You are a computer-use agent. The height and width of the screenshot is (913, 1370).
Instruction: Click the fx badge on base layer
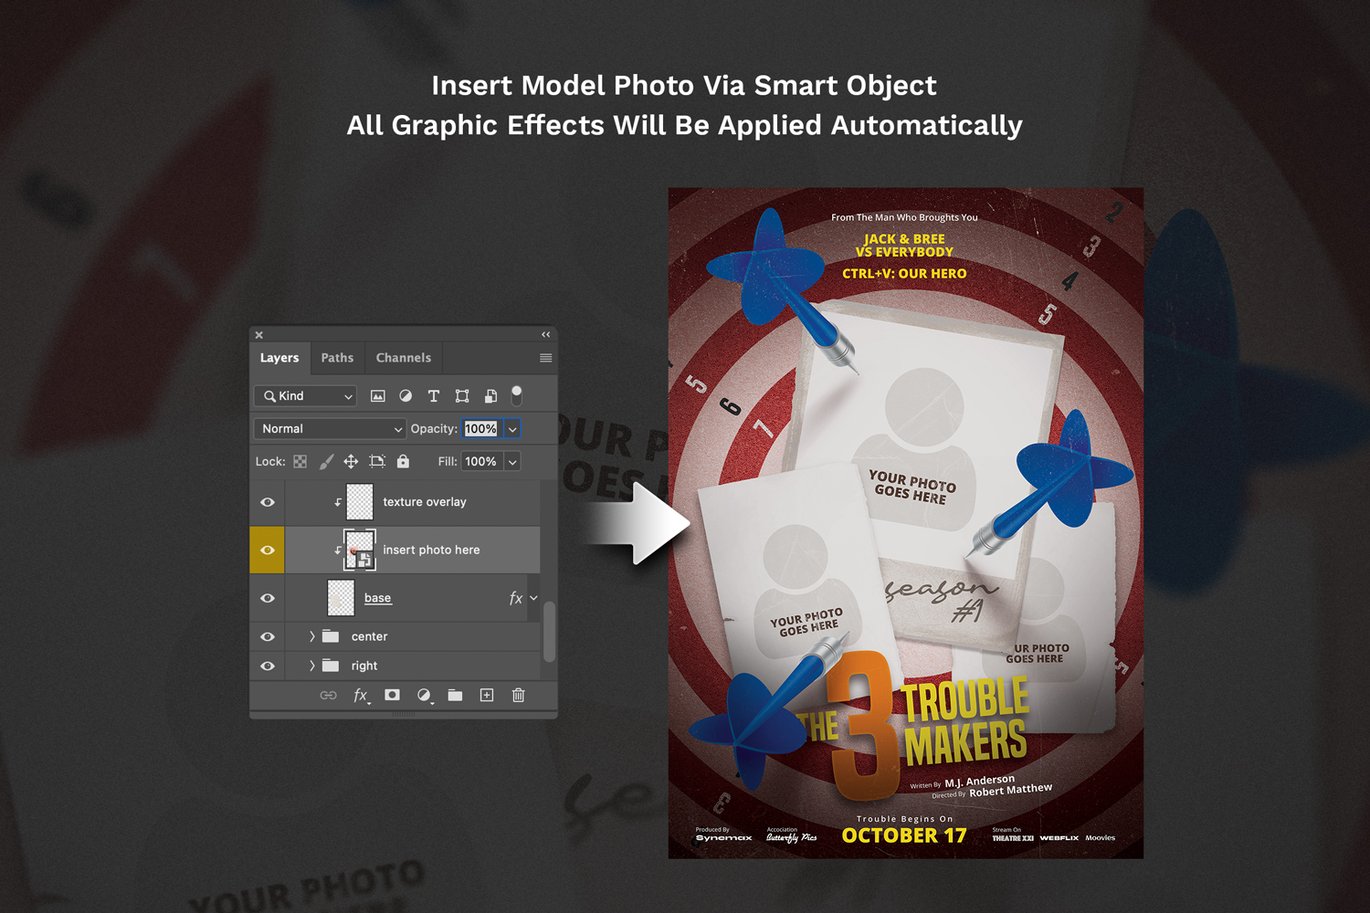[516, 598]
